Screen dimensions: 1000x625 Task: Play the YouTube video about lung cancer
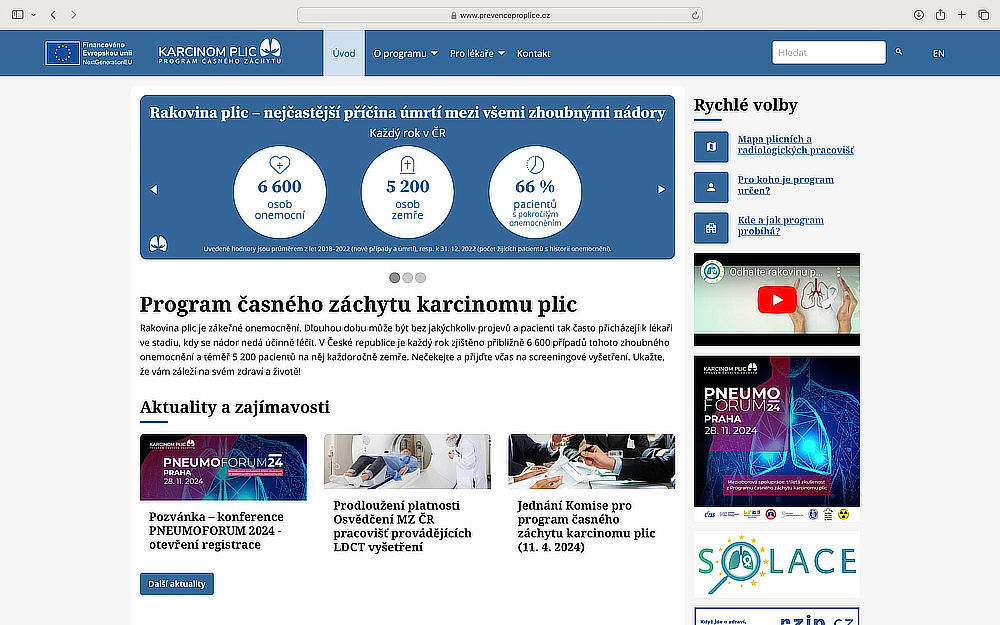click(777, 299)
